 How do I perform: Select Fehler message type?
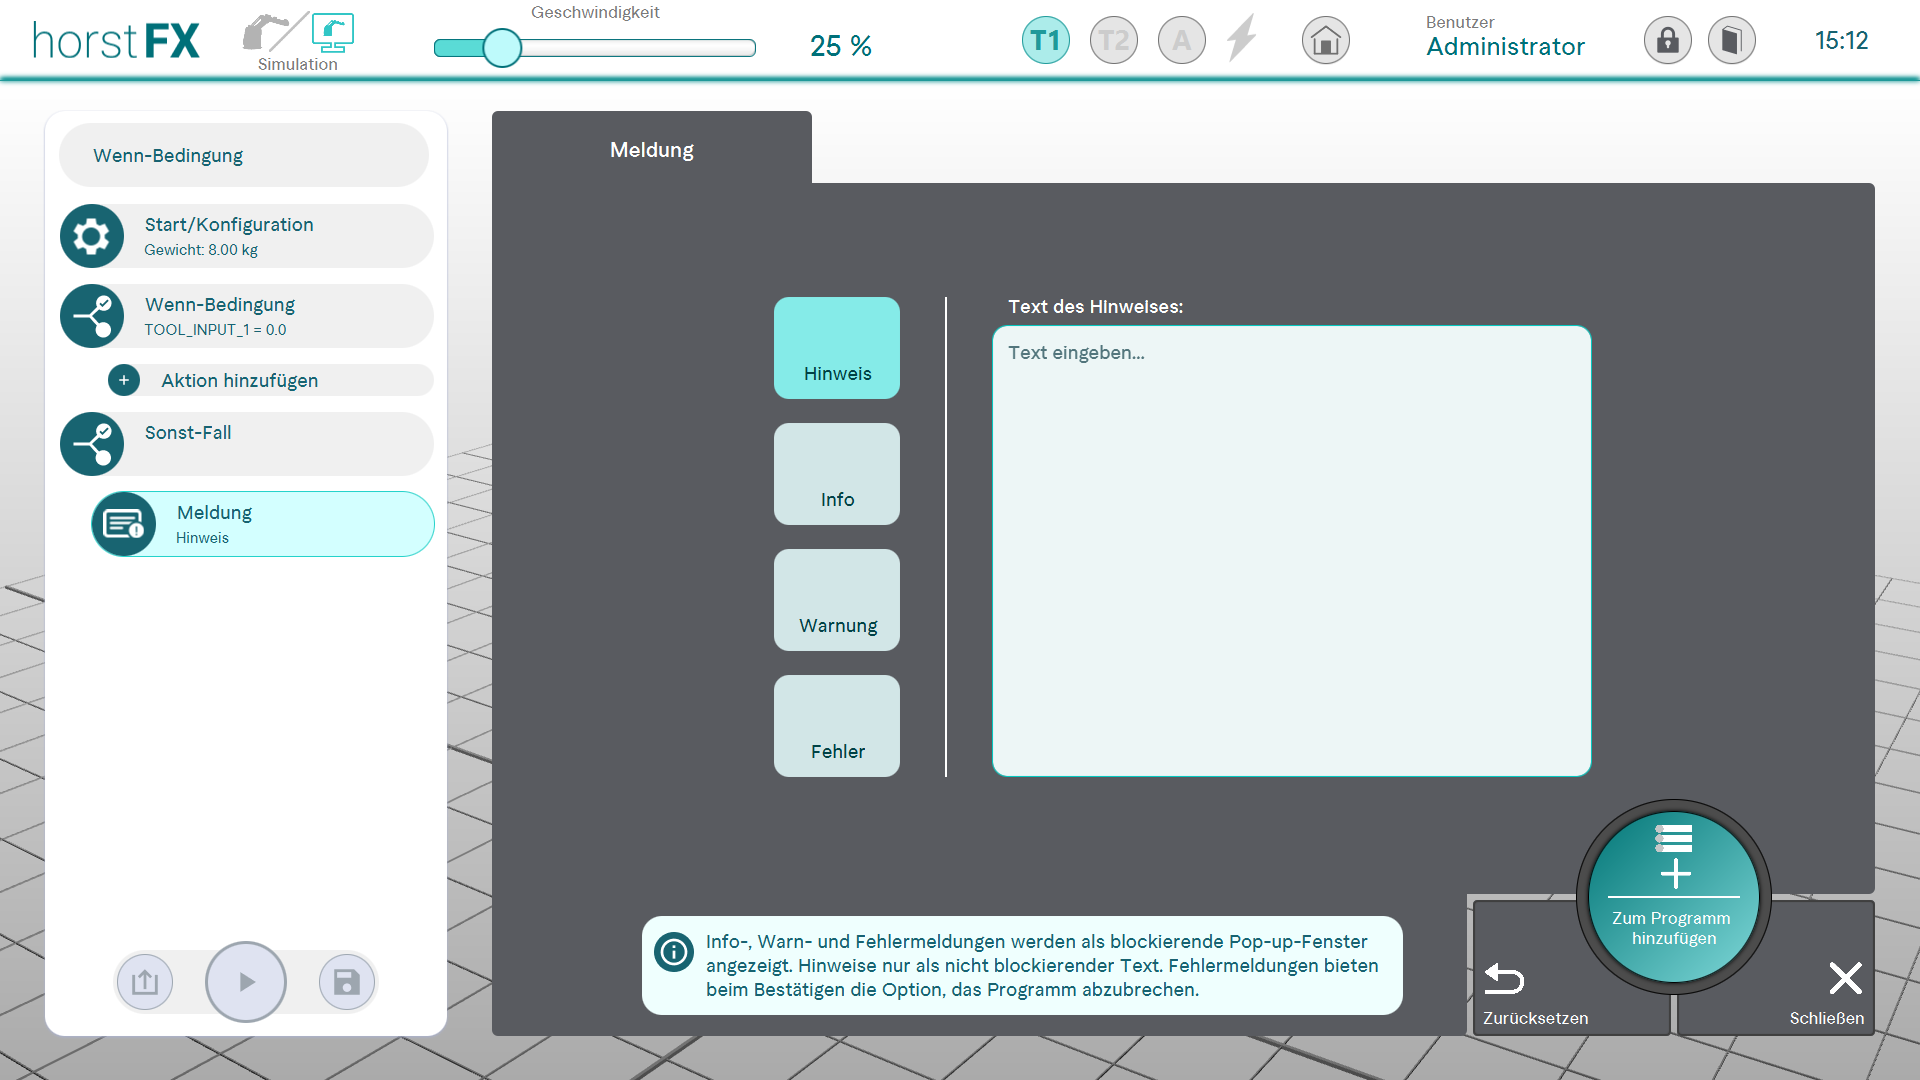(837, 726)
